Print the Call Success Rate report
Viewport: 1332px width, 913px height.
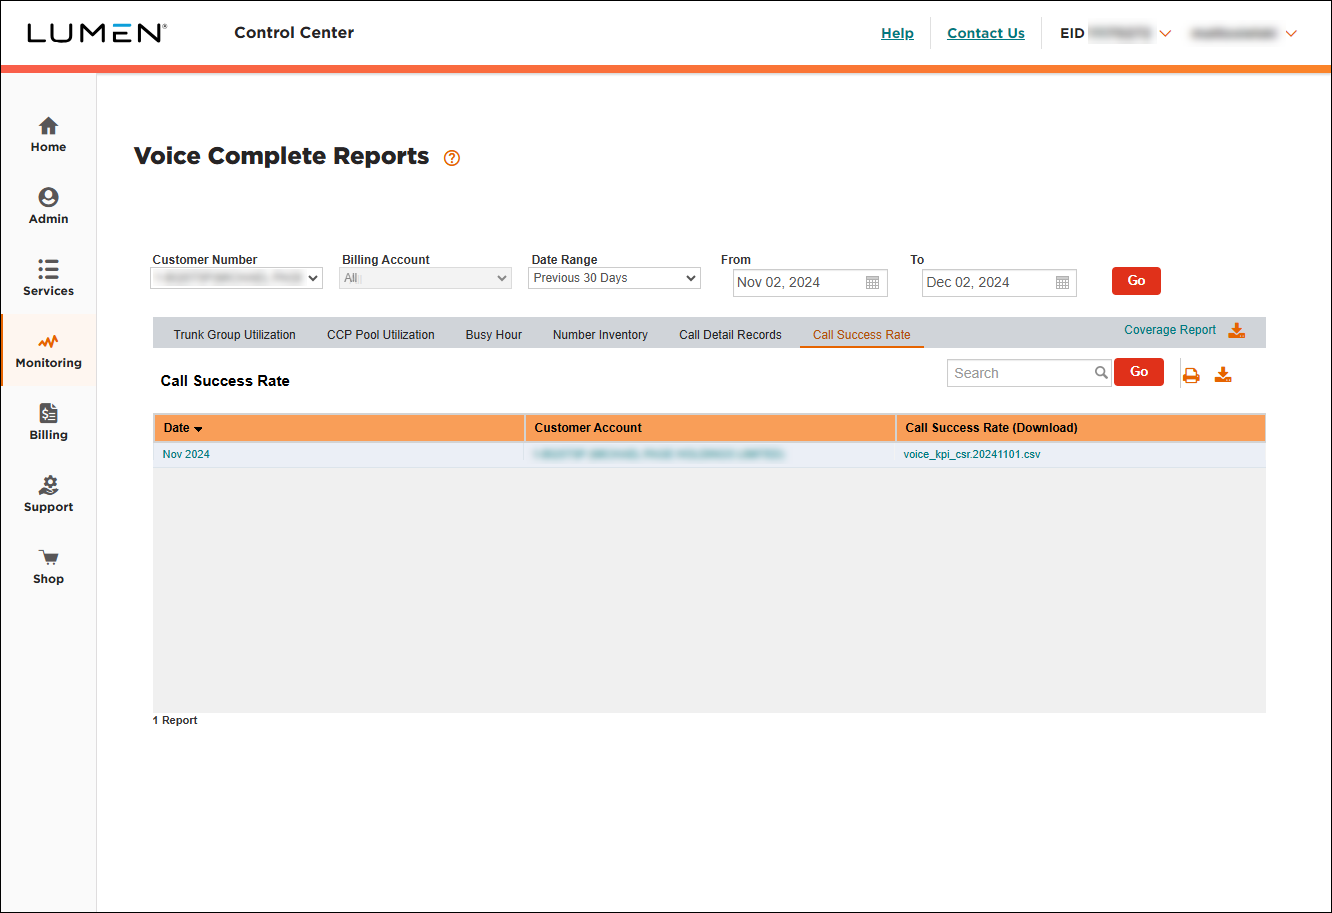click(1191, 372)
